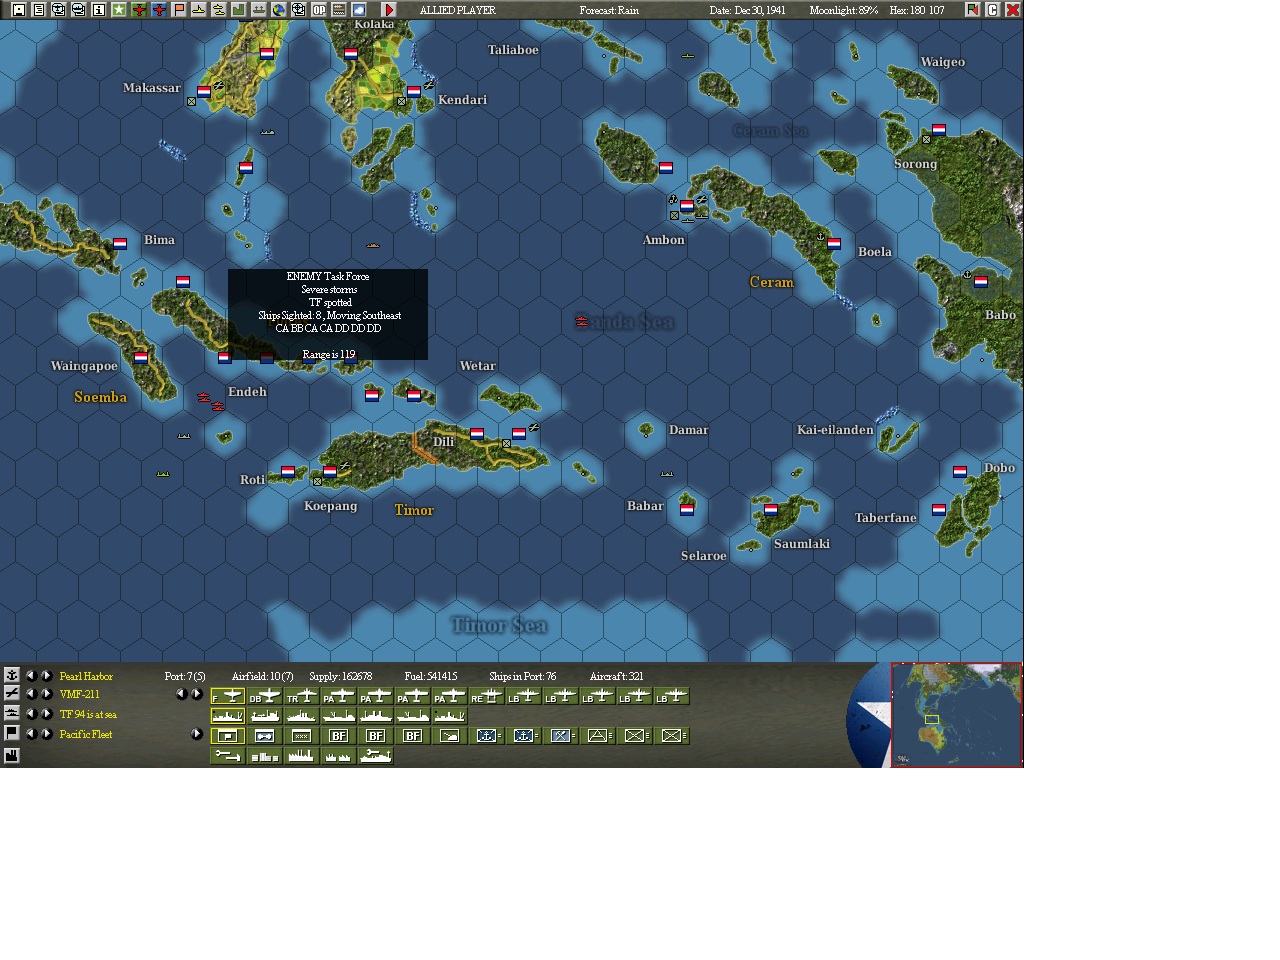This screenshot has width=1280, height=960.
Task: Go to previous HQ before Pacific Fleet
Action: (x=31, y=734)
